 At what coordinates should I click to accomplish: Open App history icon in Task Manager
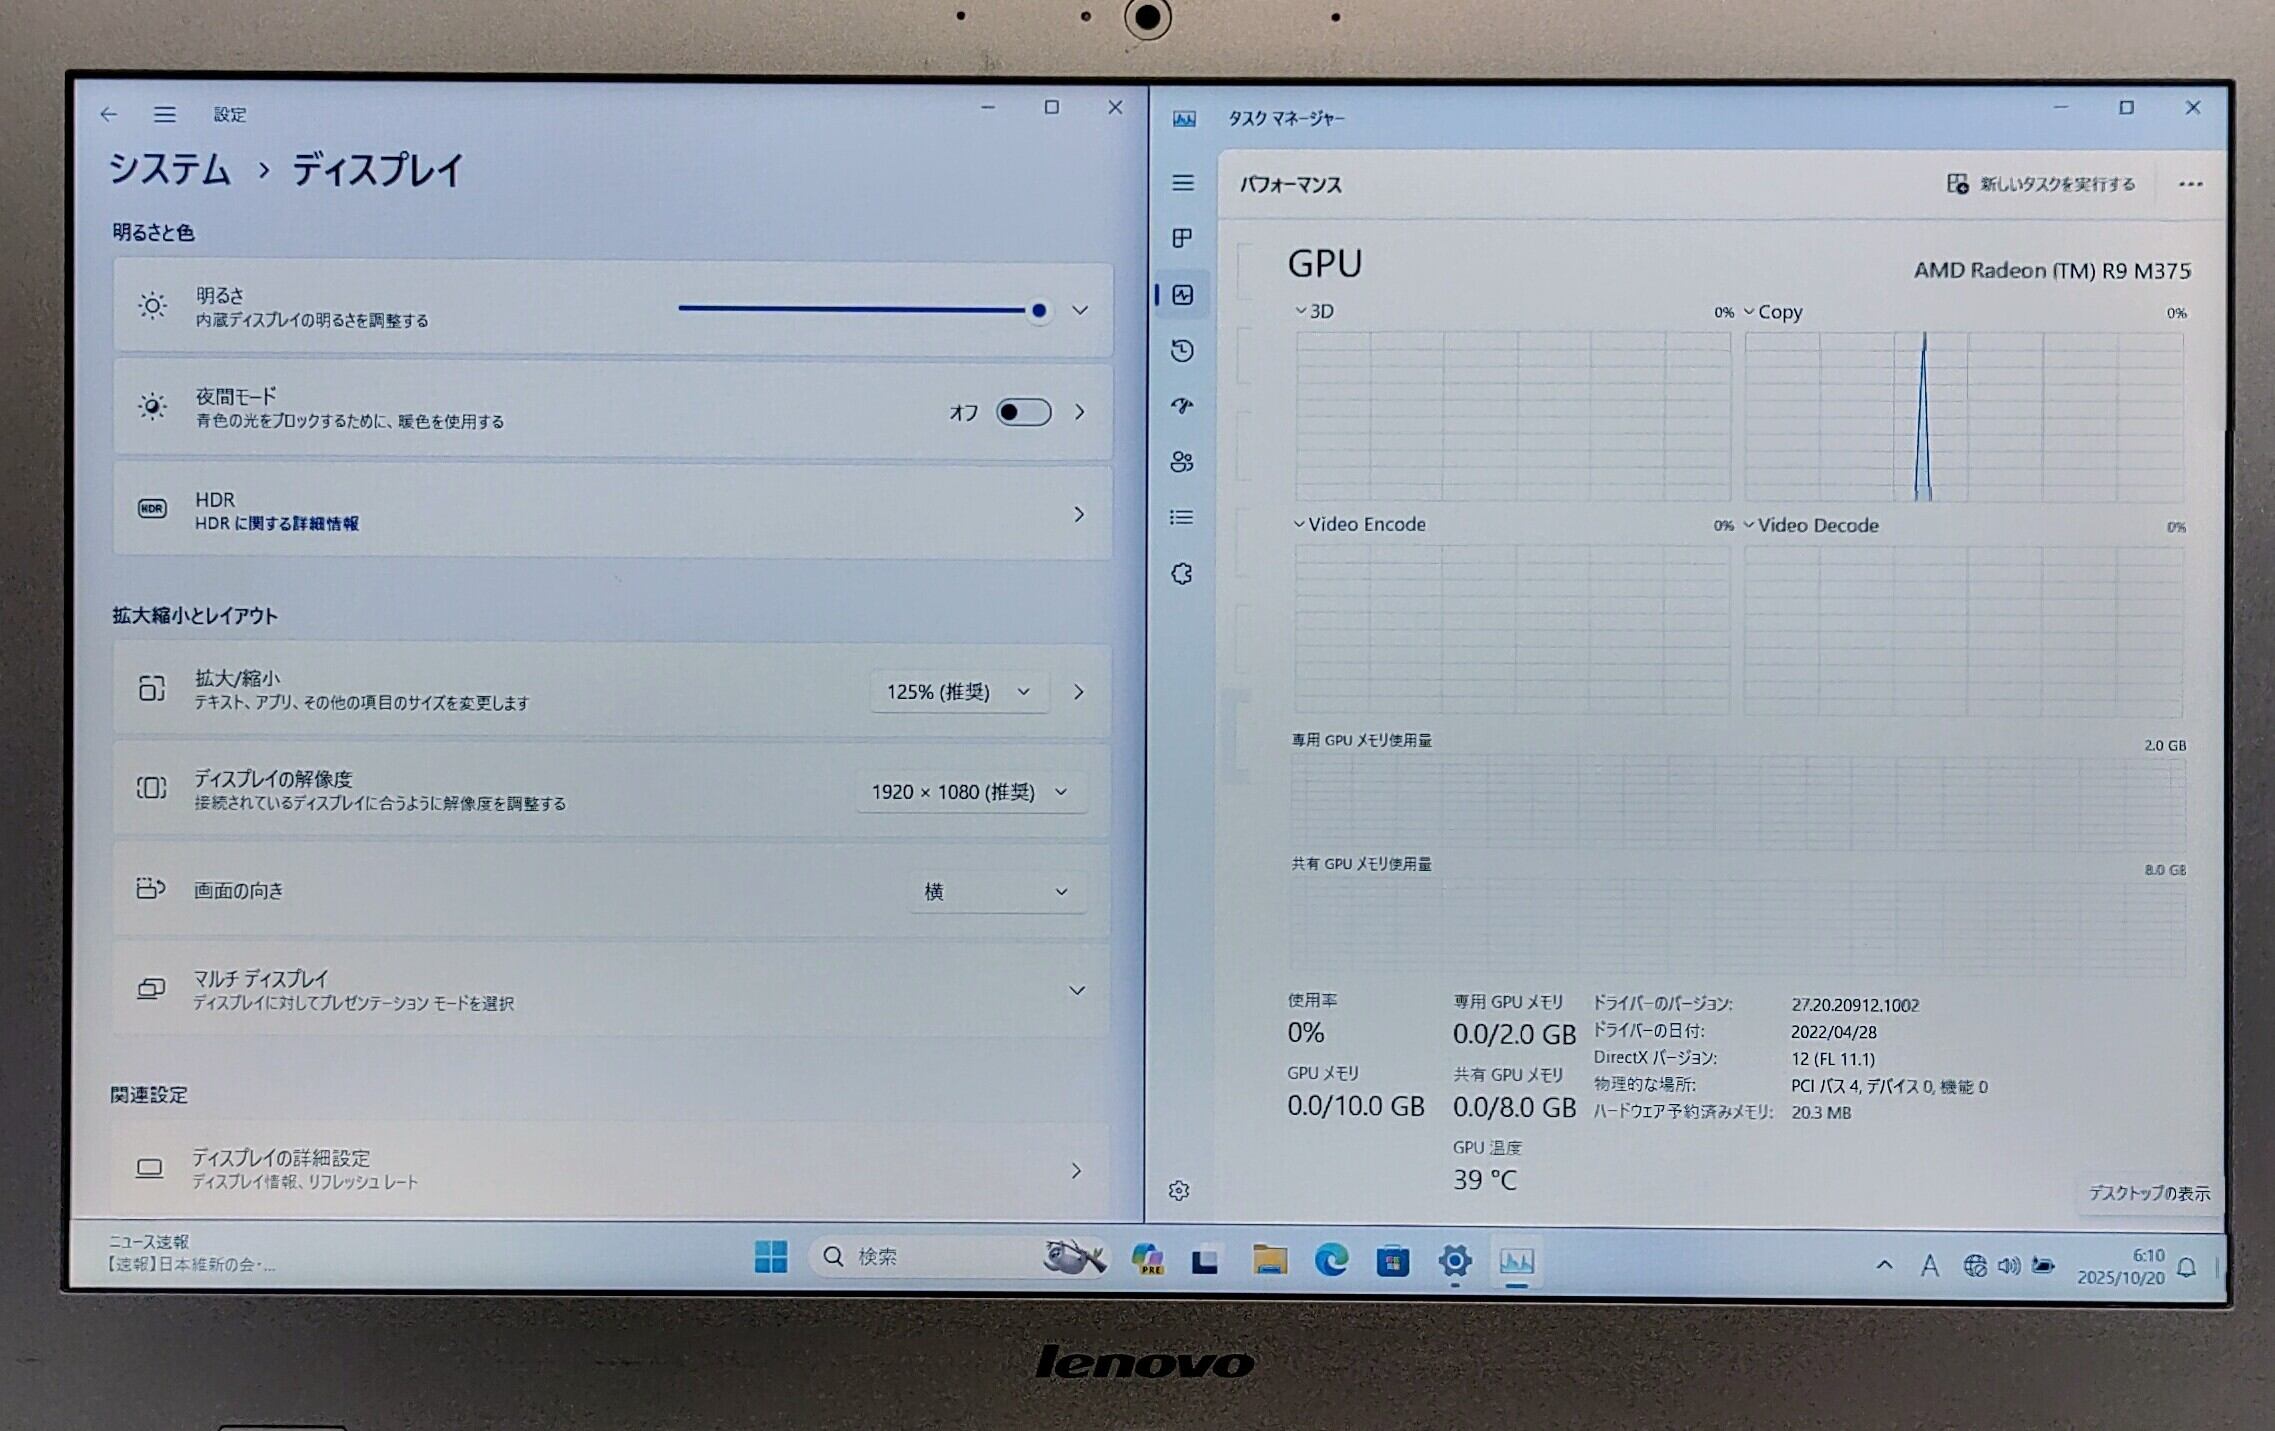1182,350
